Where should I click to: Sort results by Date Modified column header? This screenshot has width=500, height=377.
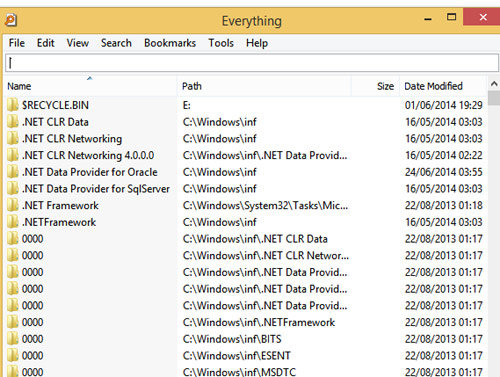pos(444,86)
